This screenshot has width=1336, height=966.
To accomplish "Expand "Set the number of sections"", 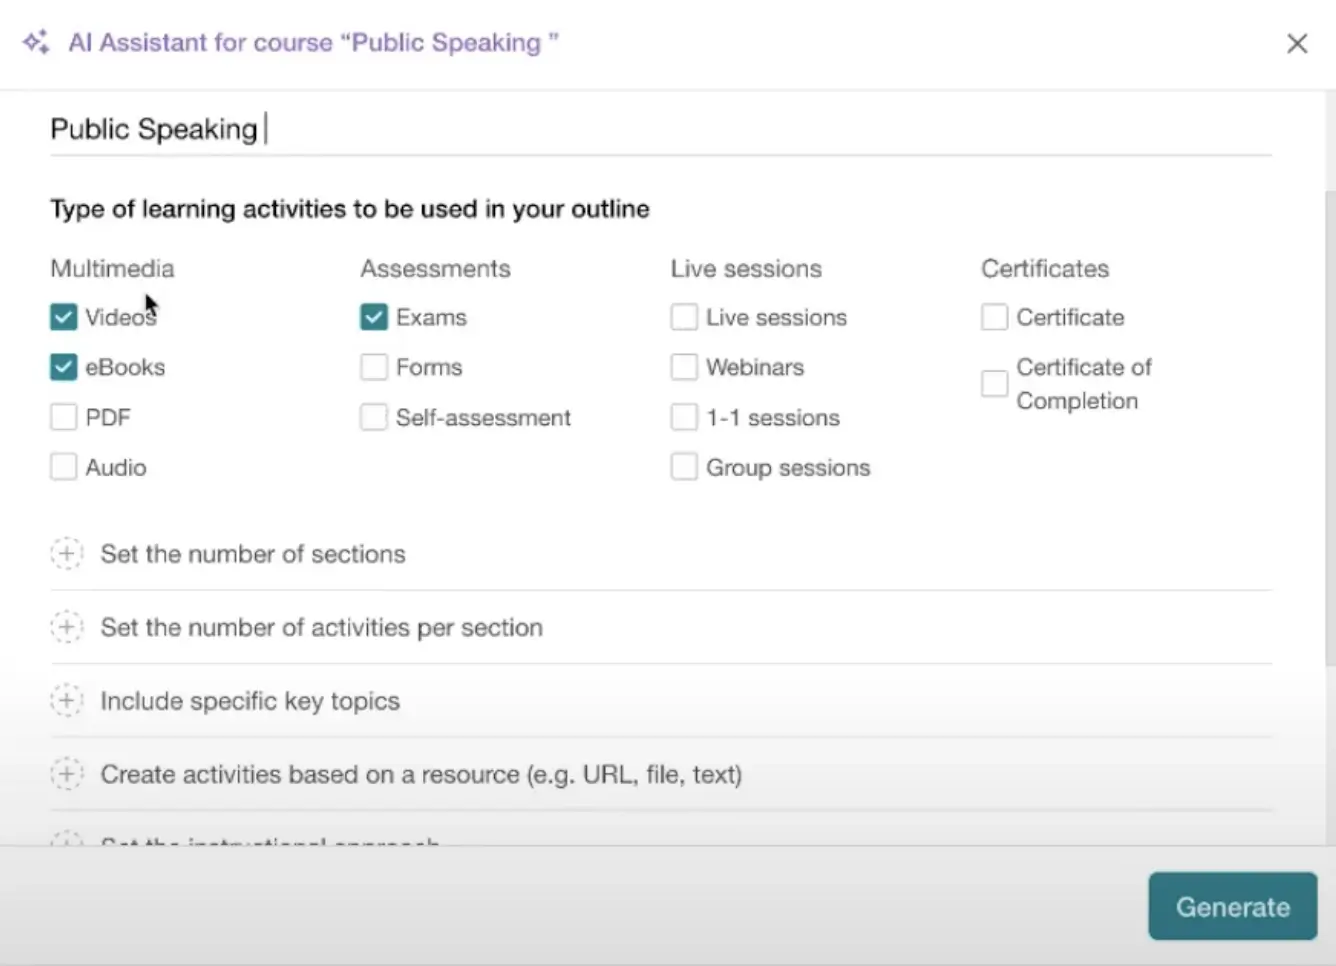I will tap(253, 554).
